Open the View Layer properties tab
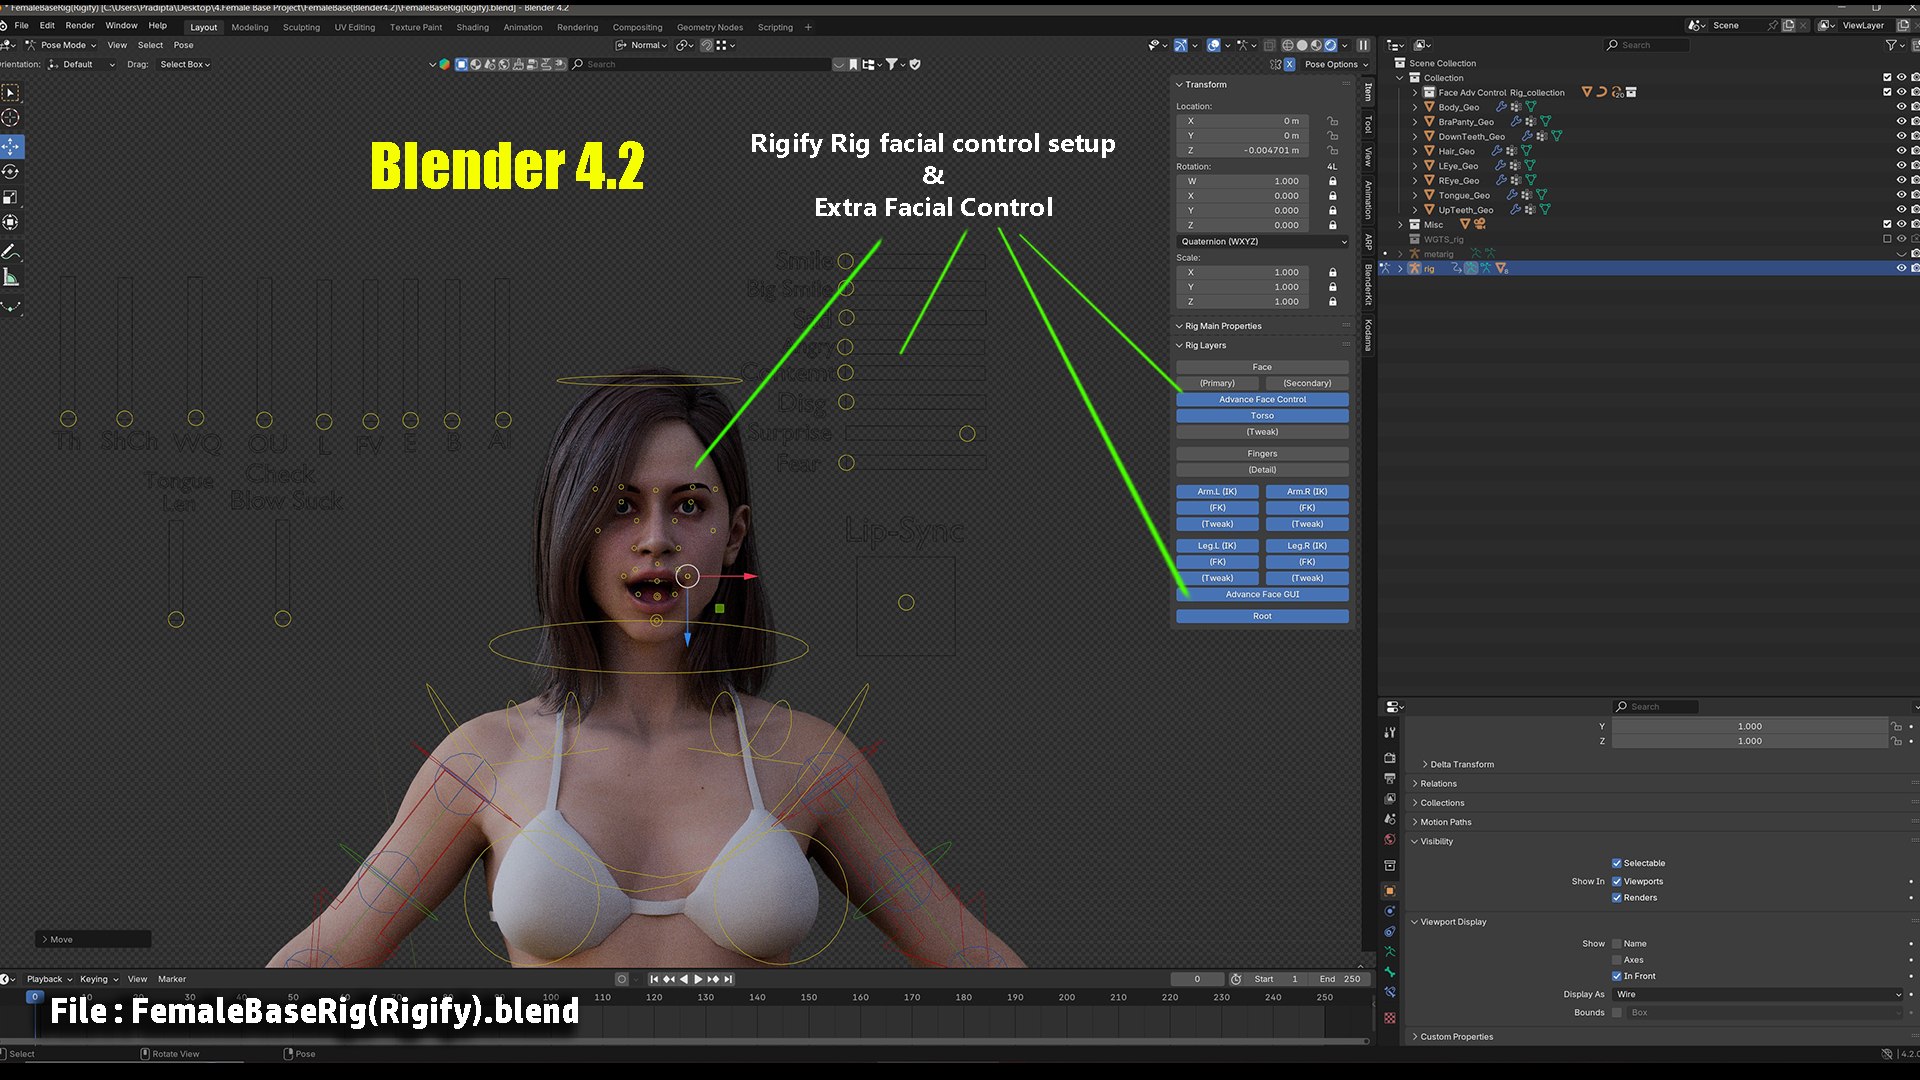Image resolution: width=1920 pixels, height=1080 pixels. point(1390,799)
